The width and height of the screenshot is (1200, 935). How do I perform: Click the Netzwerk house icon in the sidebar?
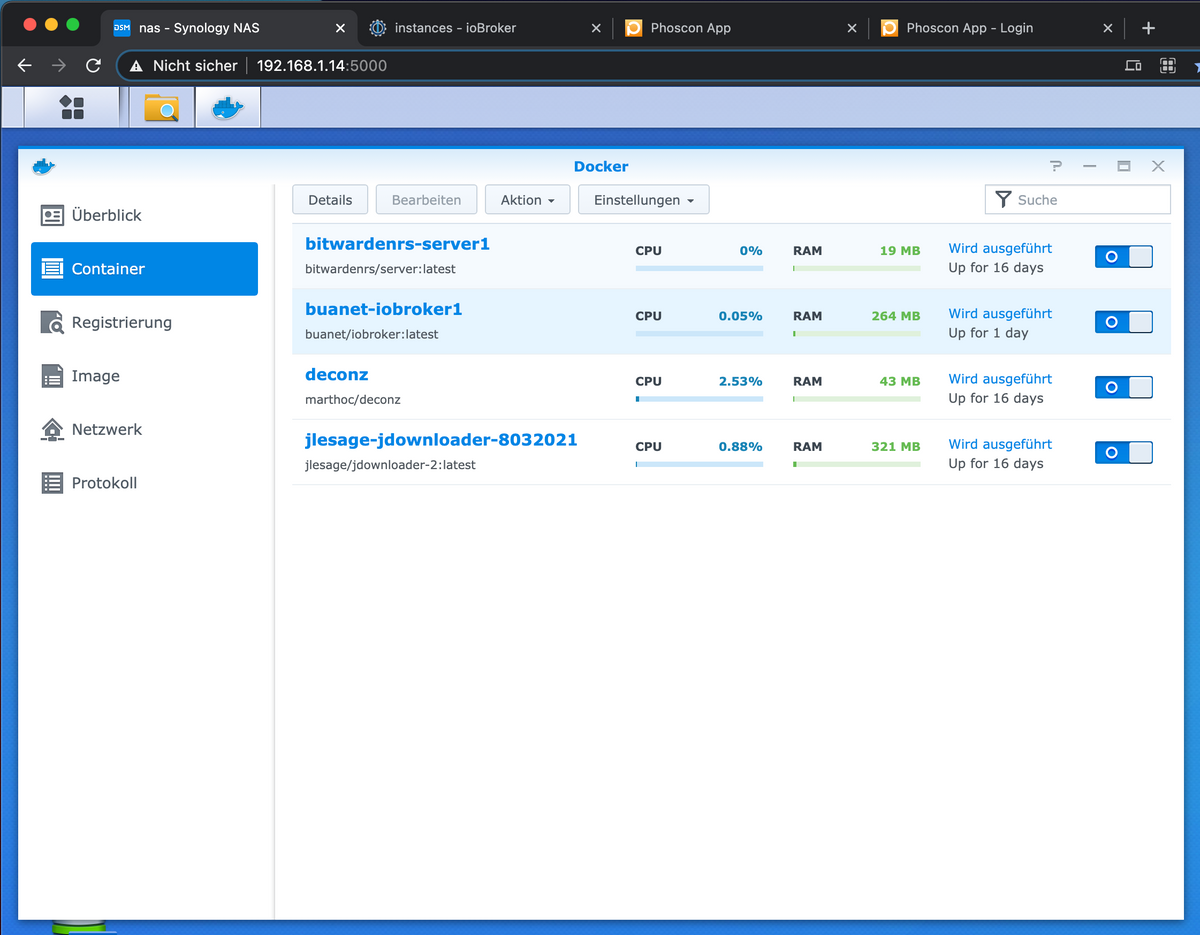(x=52, y=429)
